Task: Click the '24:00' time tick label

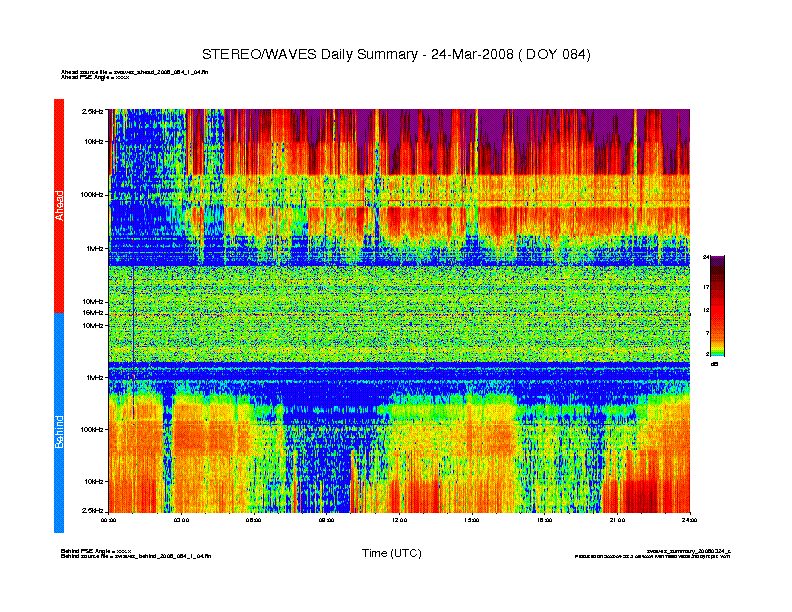Action: coord(689,520)
